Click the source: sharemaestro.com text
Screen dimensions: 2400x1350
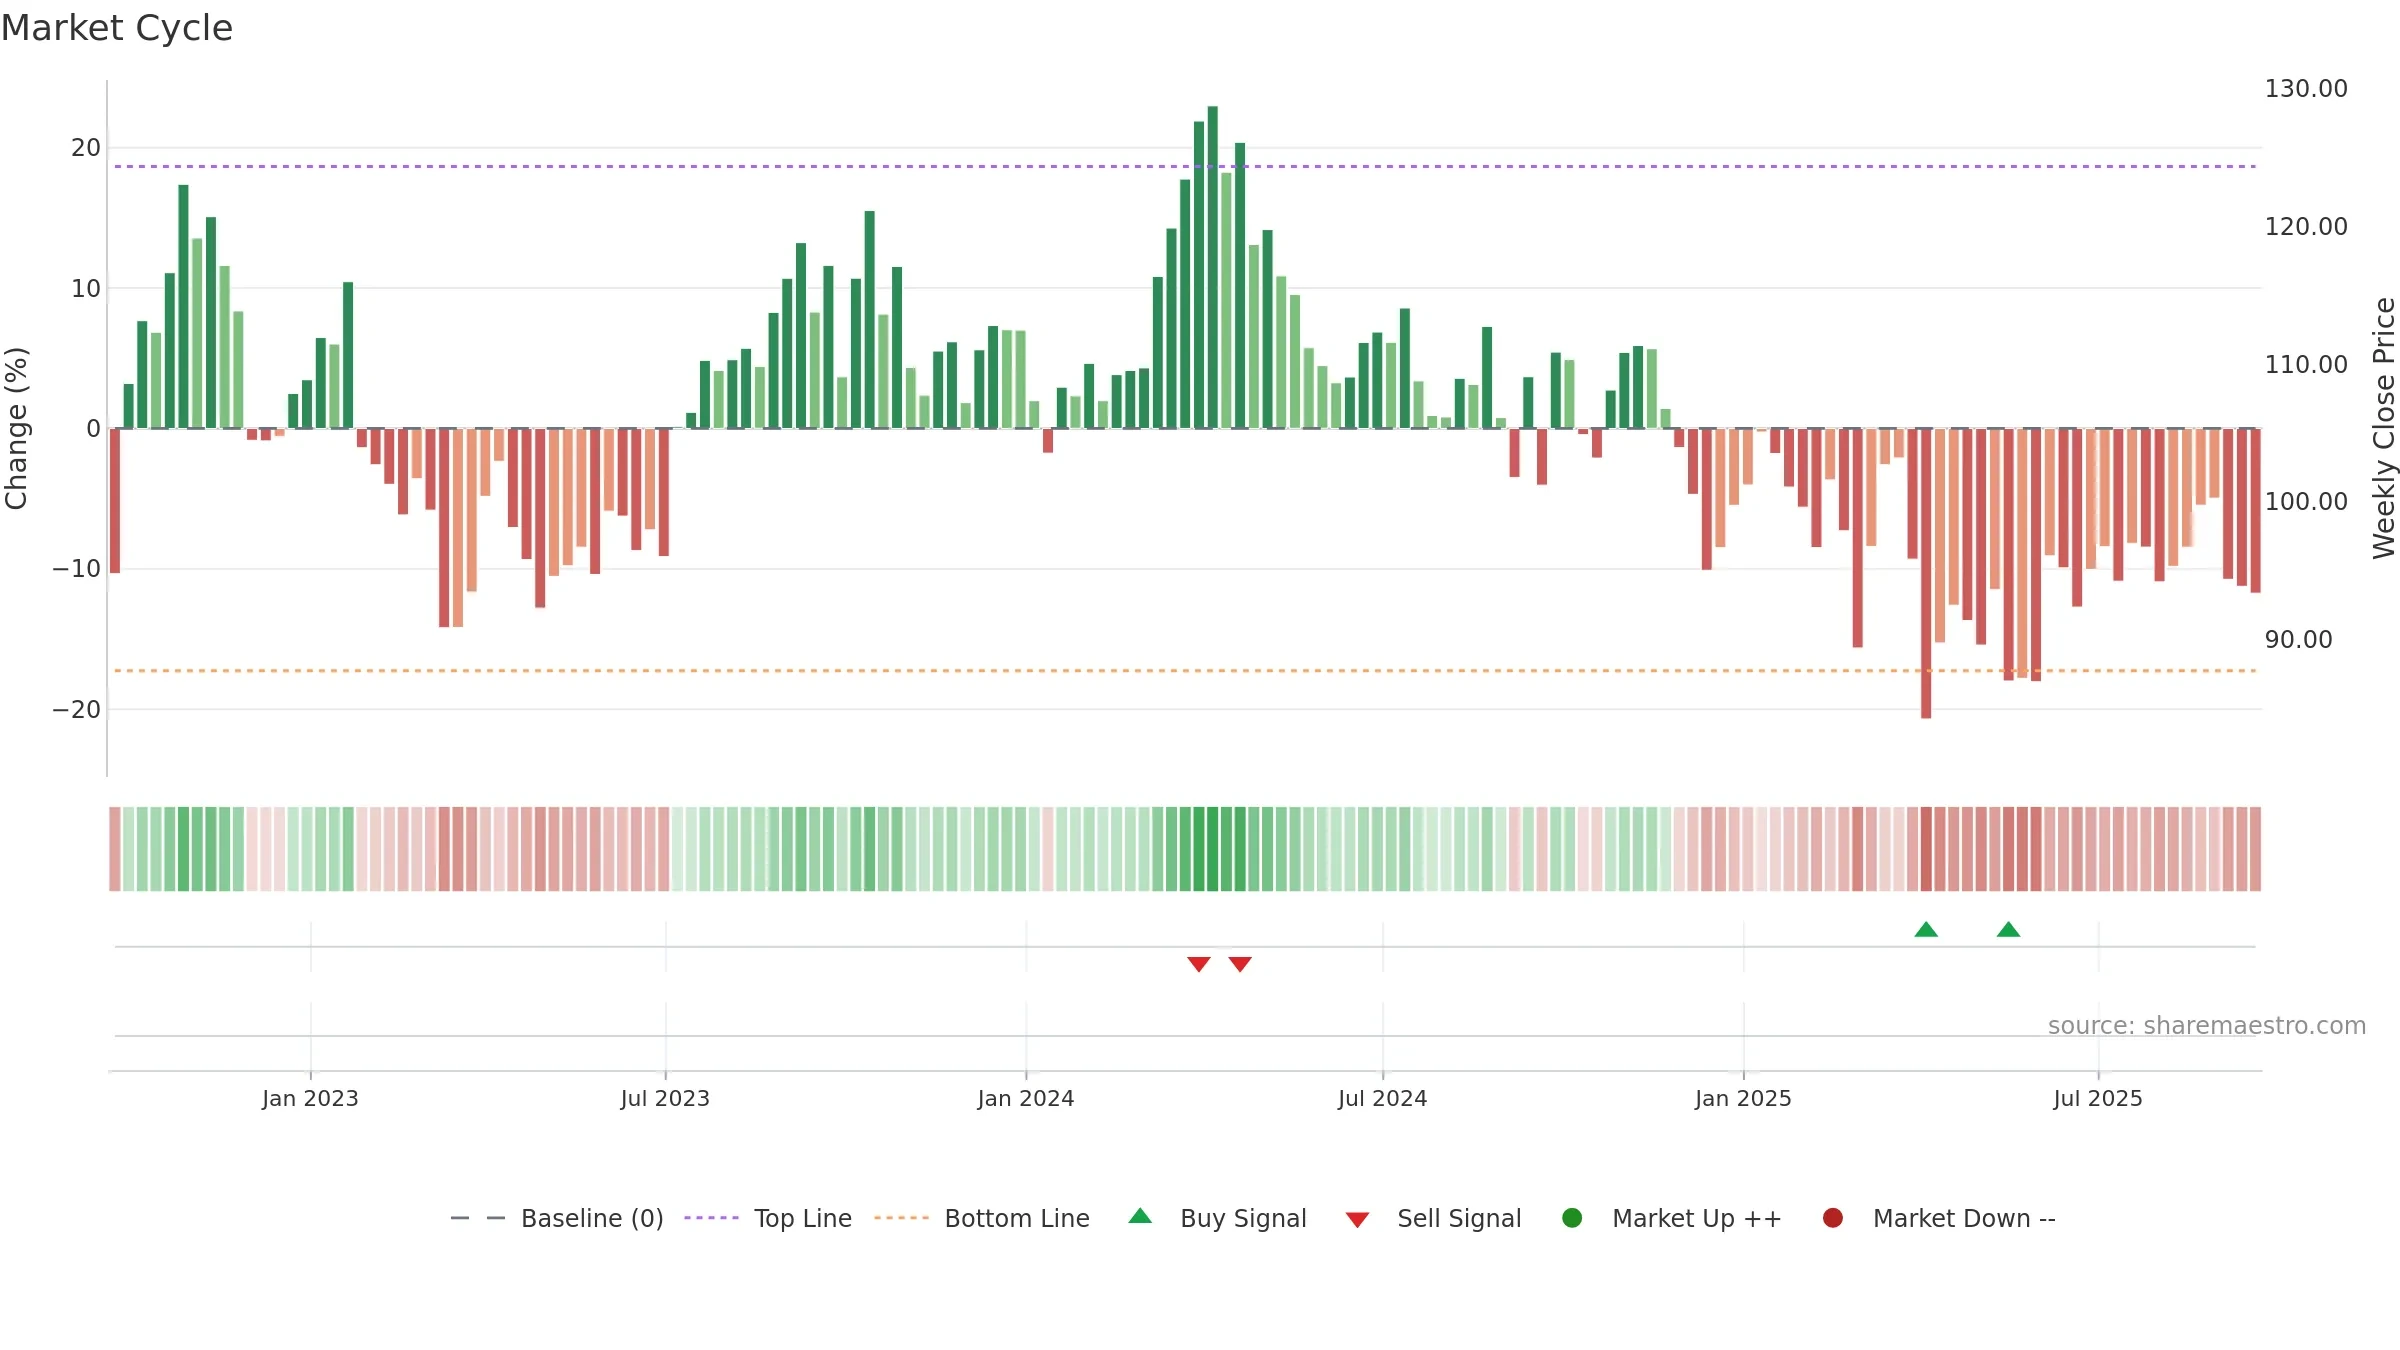[2207, 1026]
